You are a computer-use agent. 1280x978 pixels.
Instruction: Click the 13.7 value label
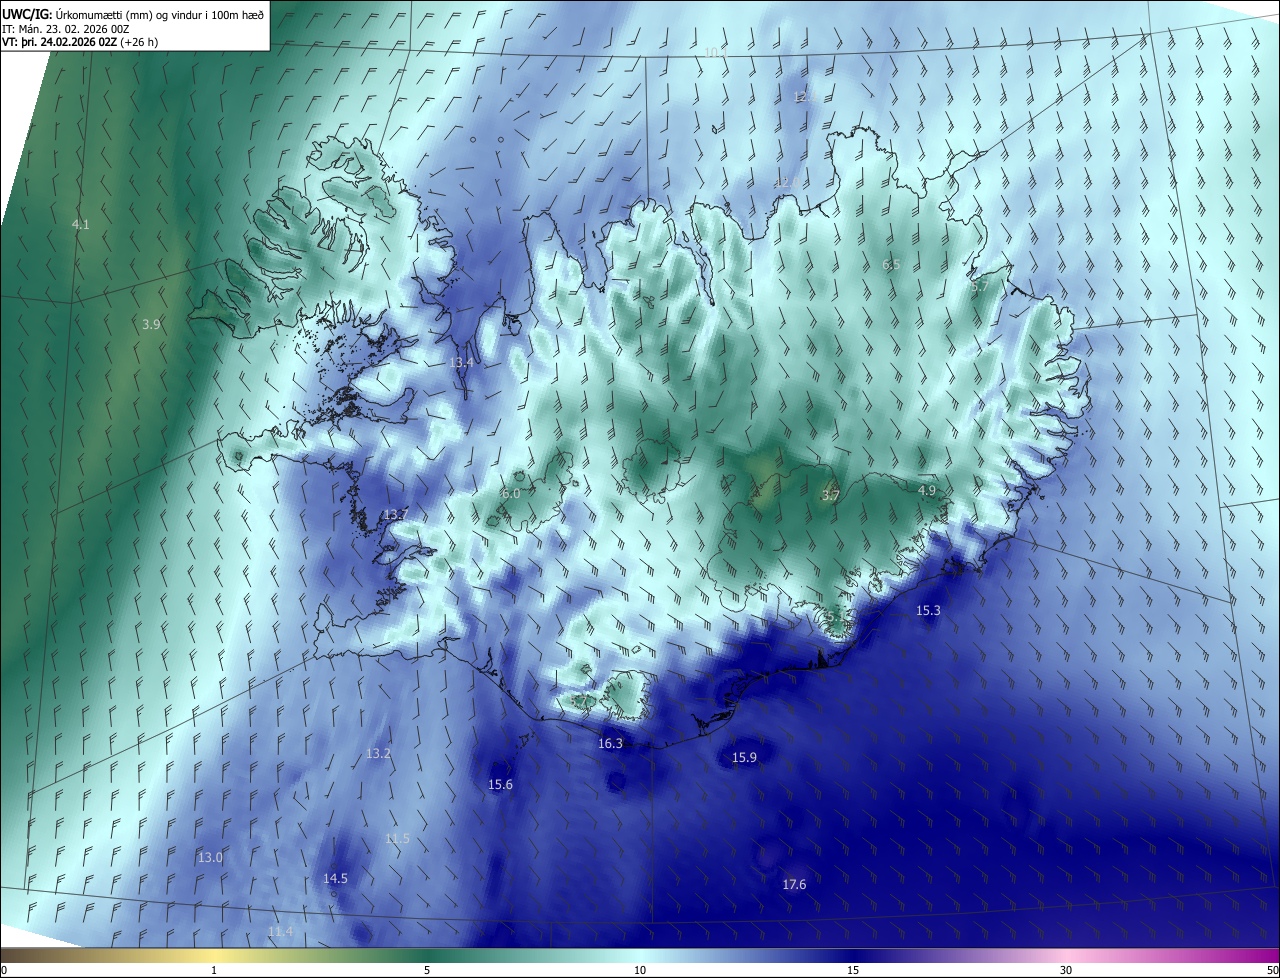(396, 514)
